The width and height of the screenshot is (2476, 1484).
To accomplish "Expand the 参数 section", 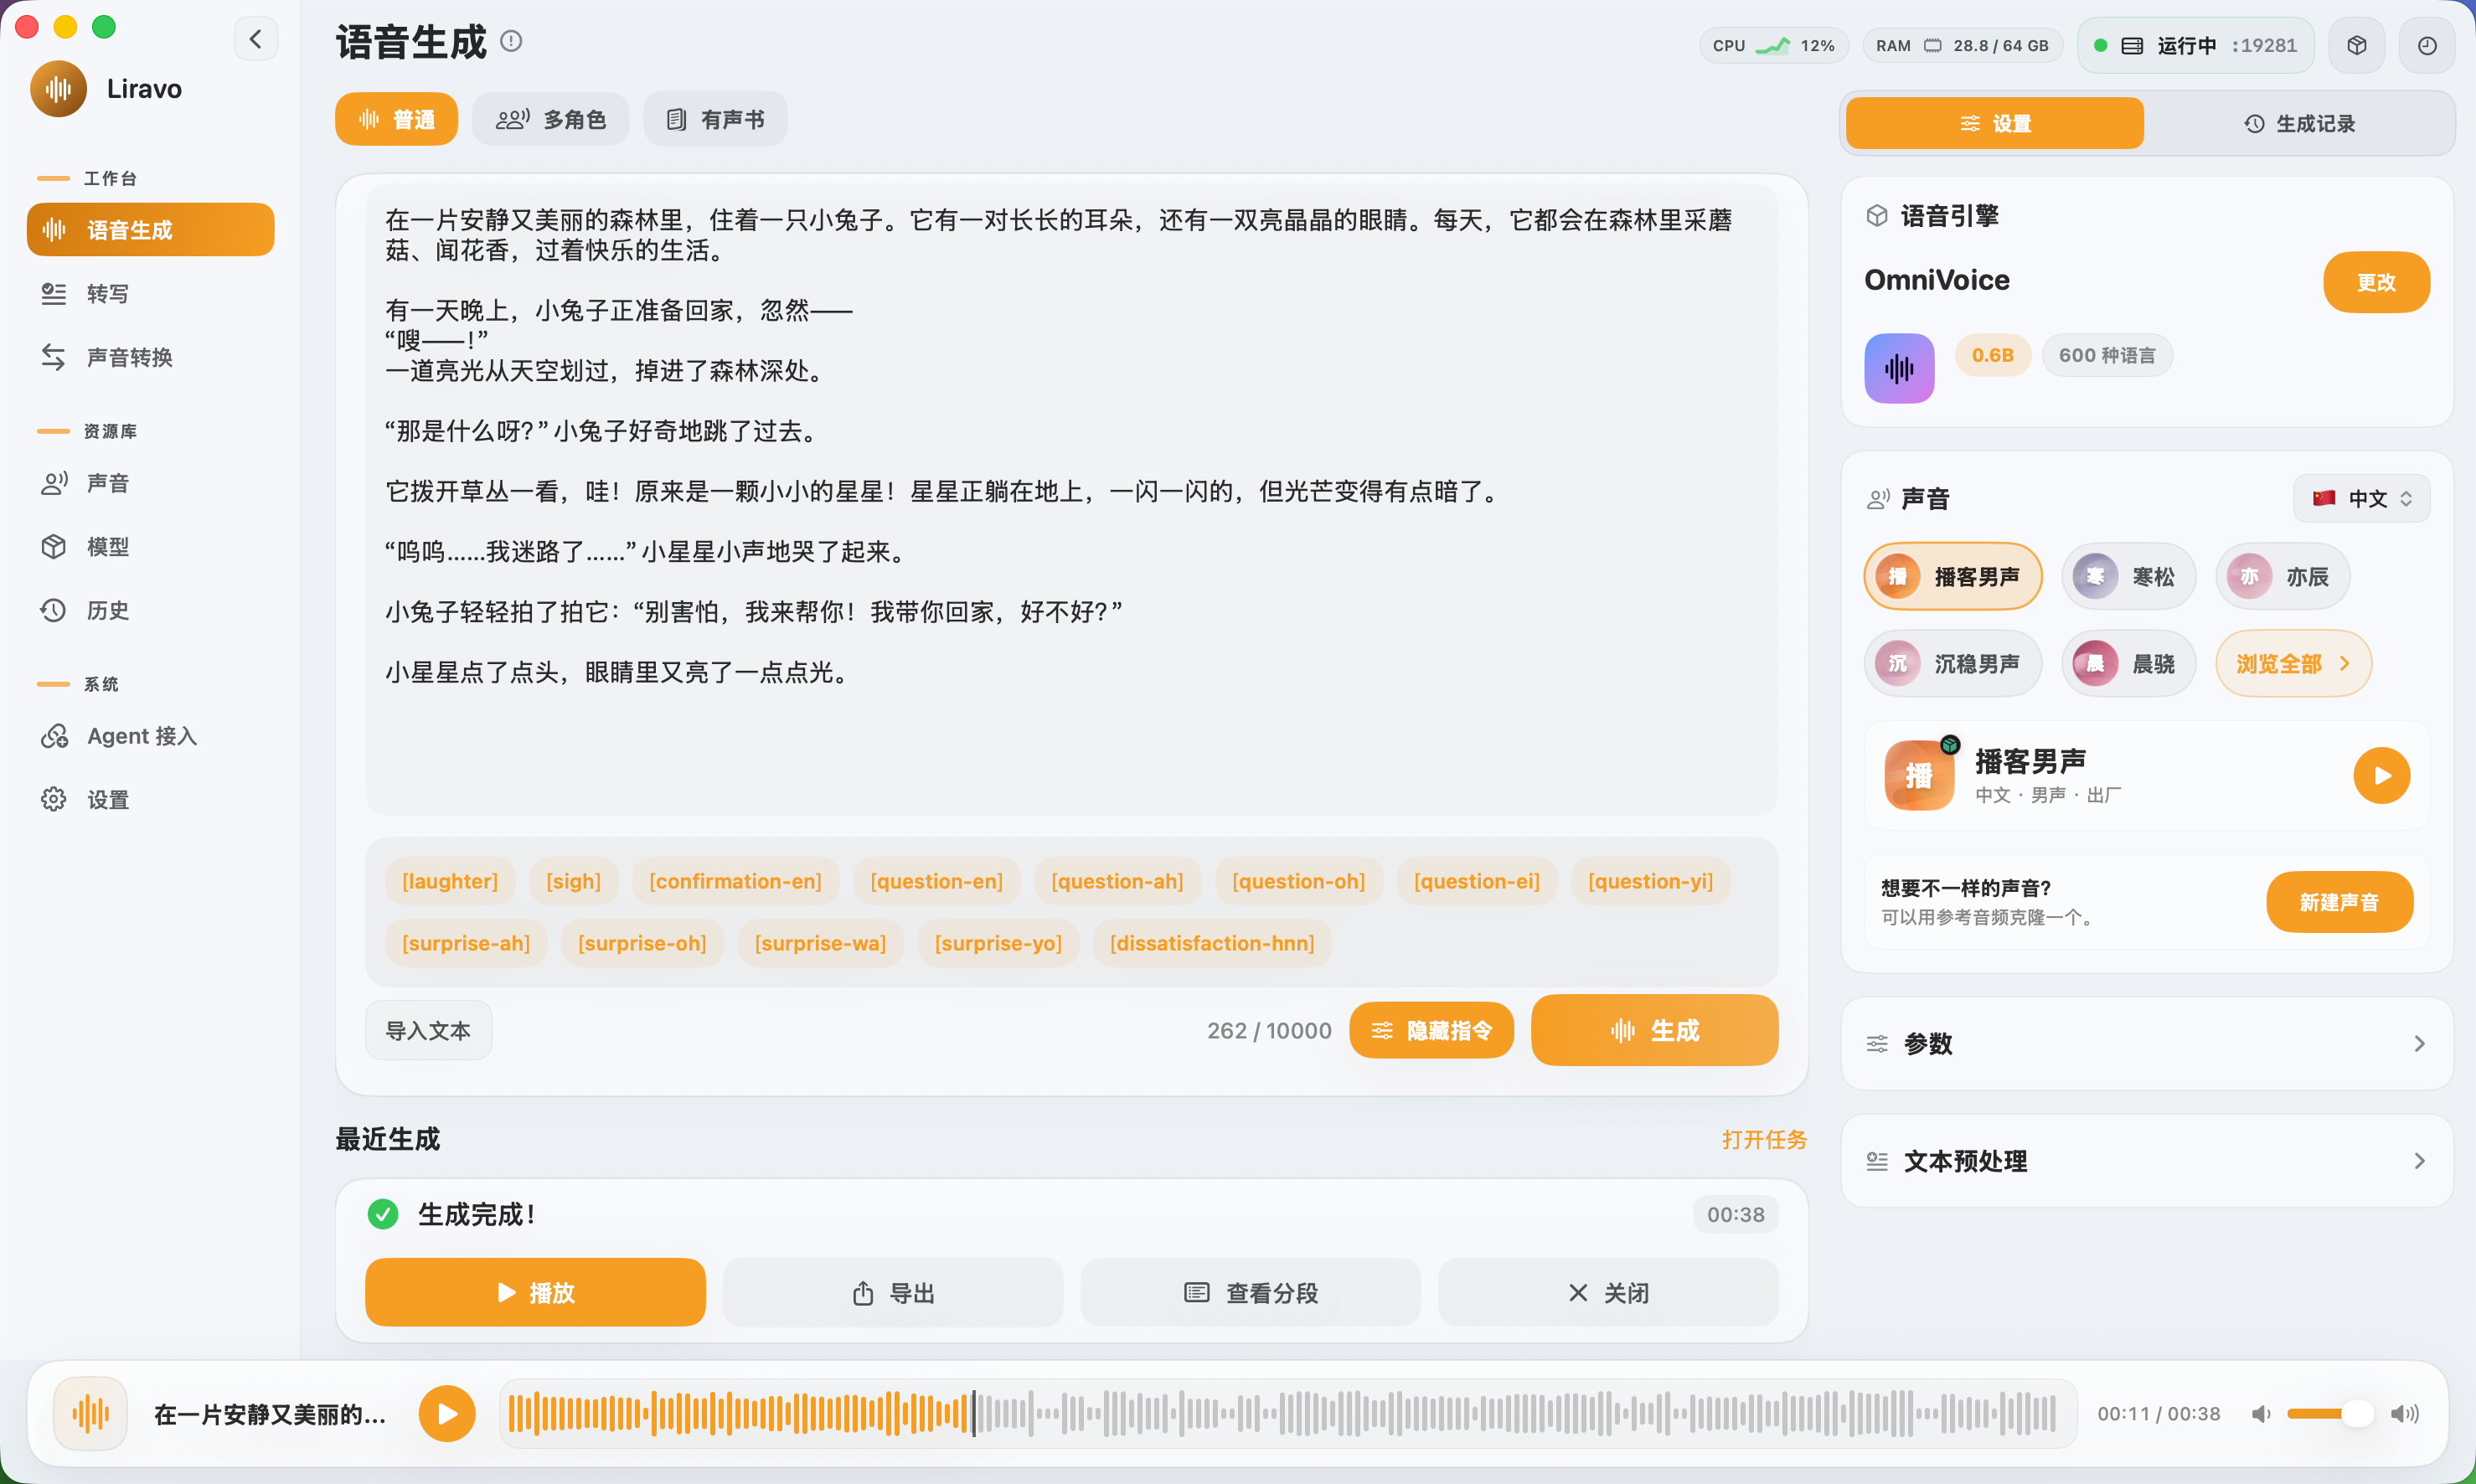I will (2146, 1044).
